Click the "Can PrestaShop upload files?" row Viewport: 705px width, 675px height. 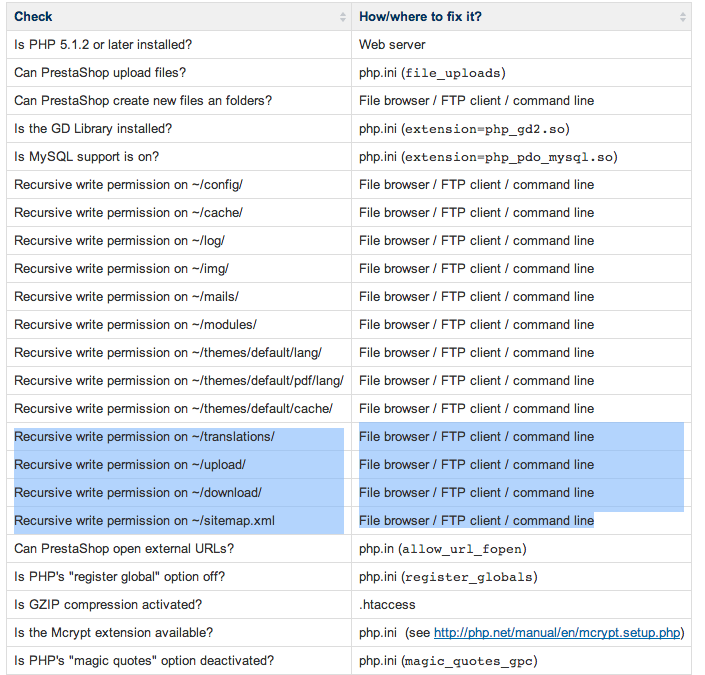100,73
